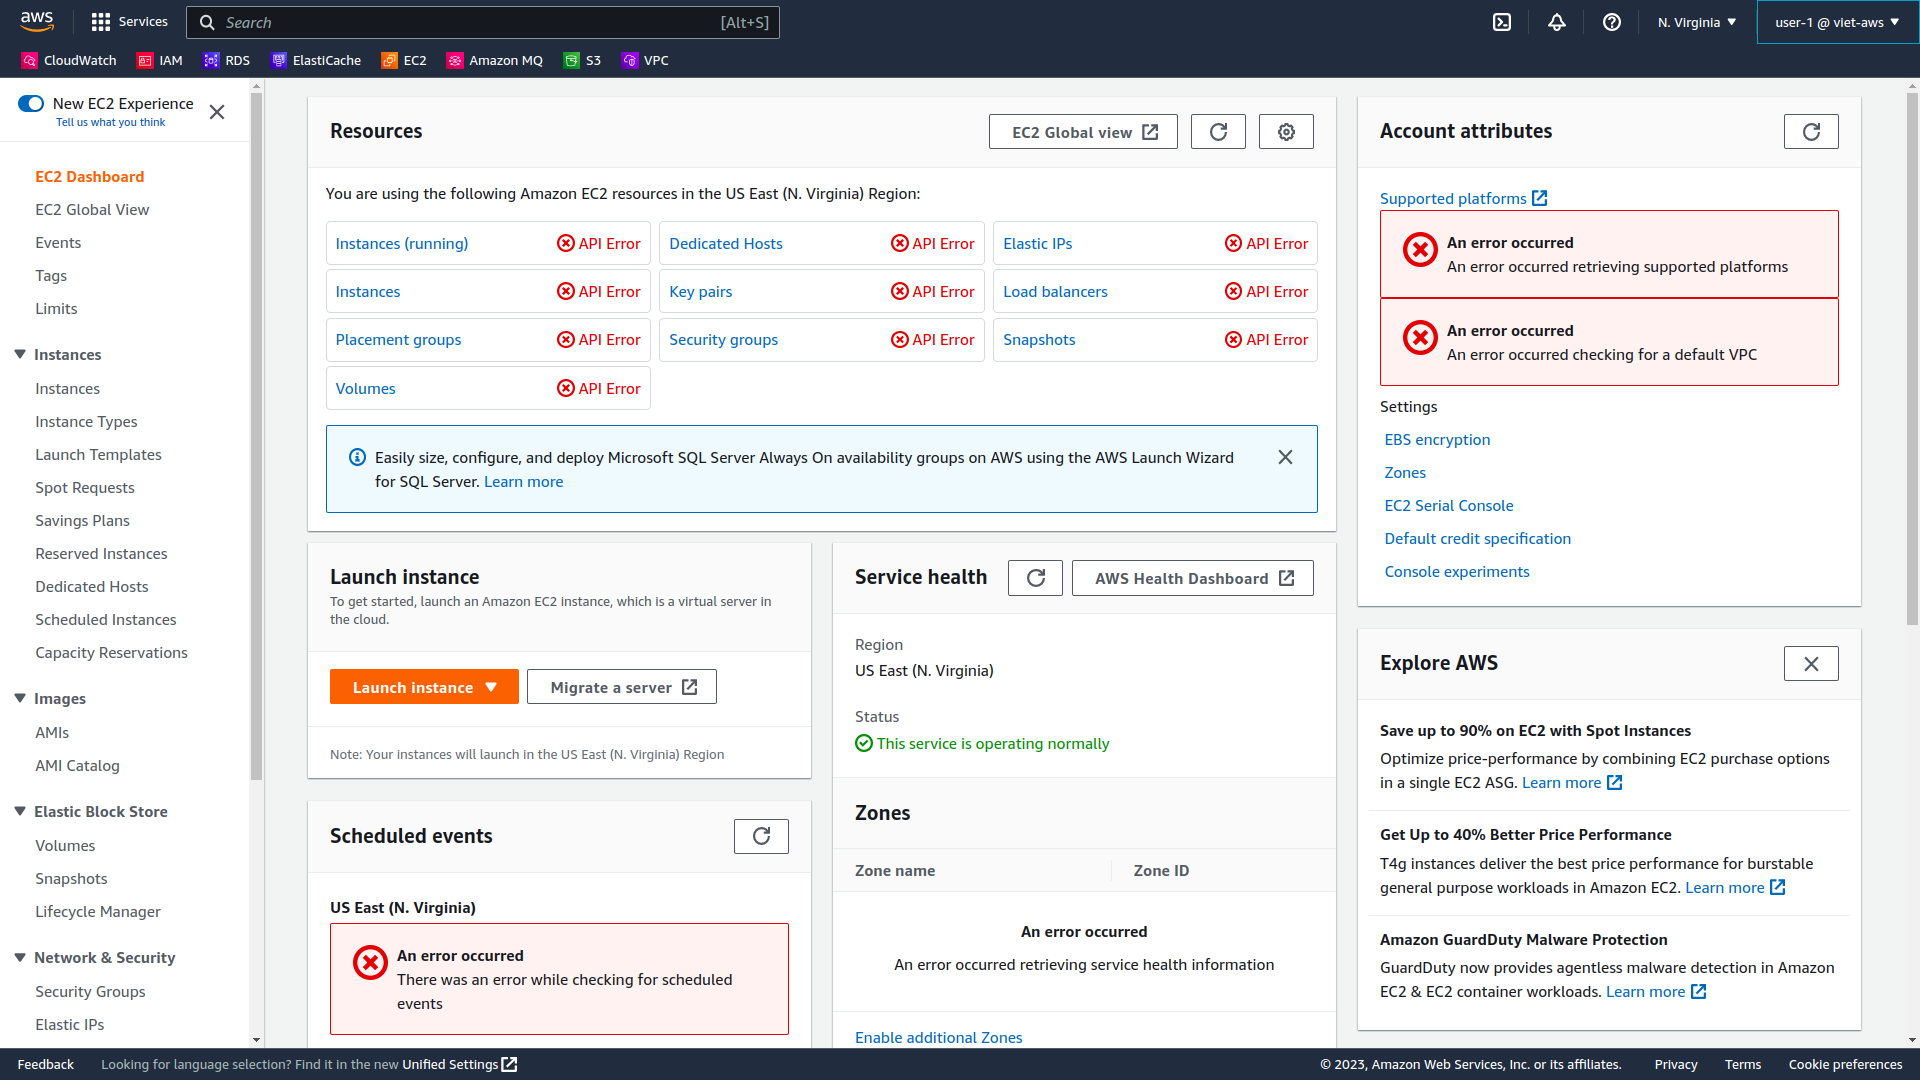The height and width of the screenshot is (1080, 1920).
Task: Close the Explore AWS panel
Action: point(1811,664)
